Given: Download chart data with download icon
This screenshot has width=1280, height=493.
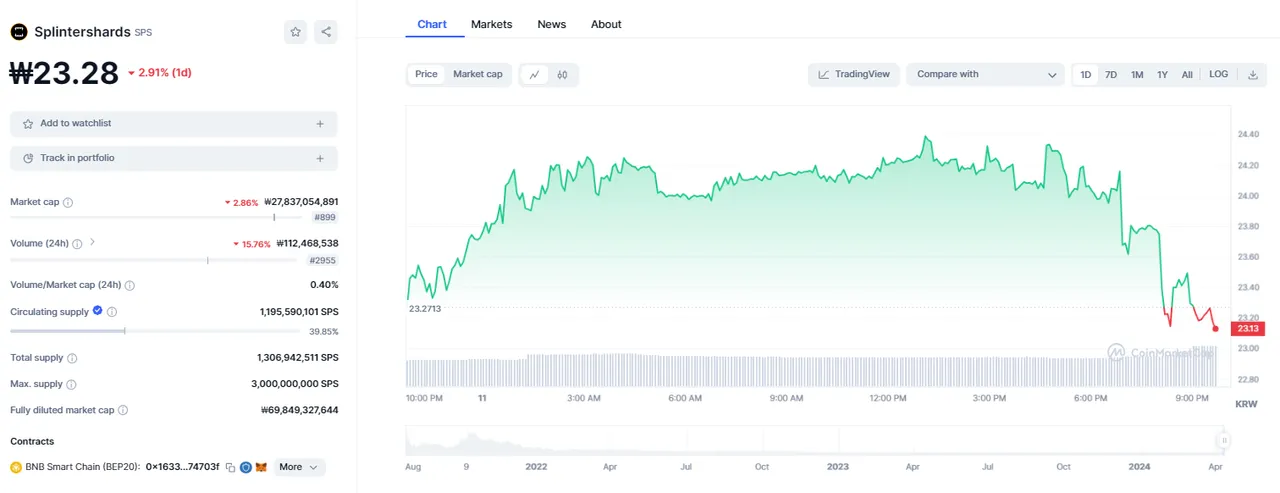Looking at the screenshot, I should coord(1252,74).
